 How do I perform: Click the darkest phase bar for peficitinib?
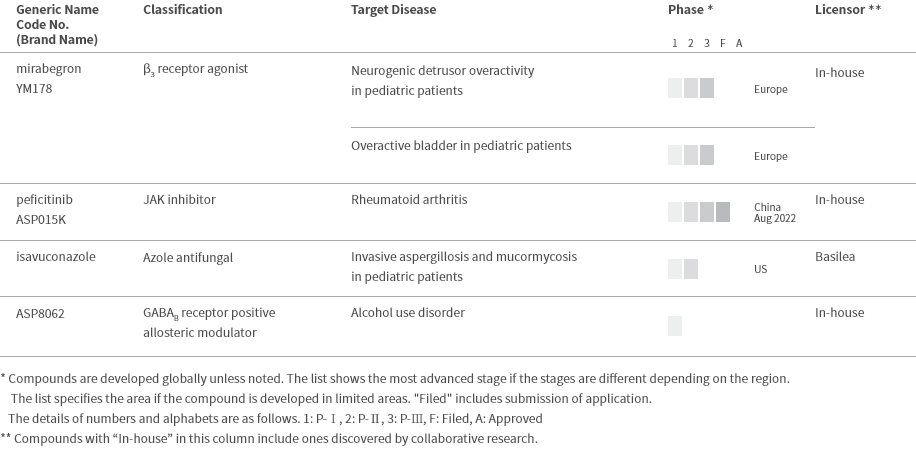(722, 212)
